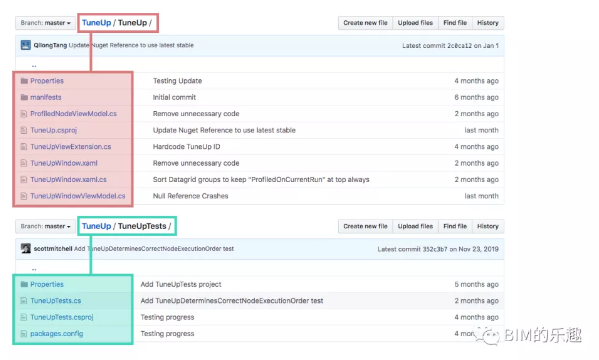Click '5 months ago' on TuneUpTests Properties row

click(x=476, y=284)
